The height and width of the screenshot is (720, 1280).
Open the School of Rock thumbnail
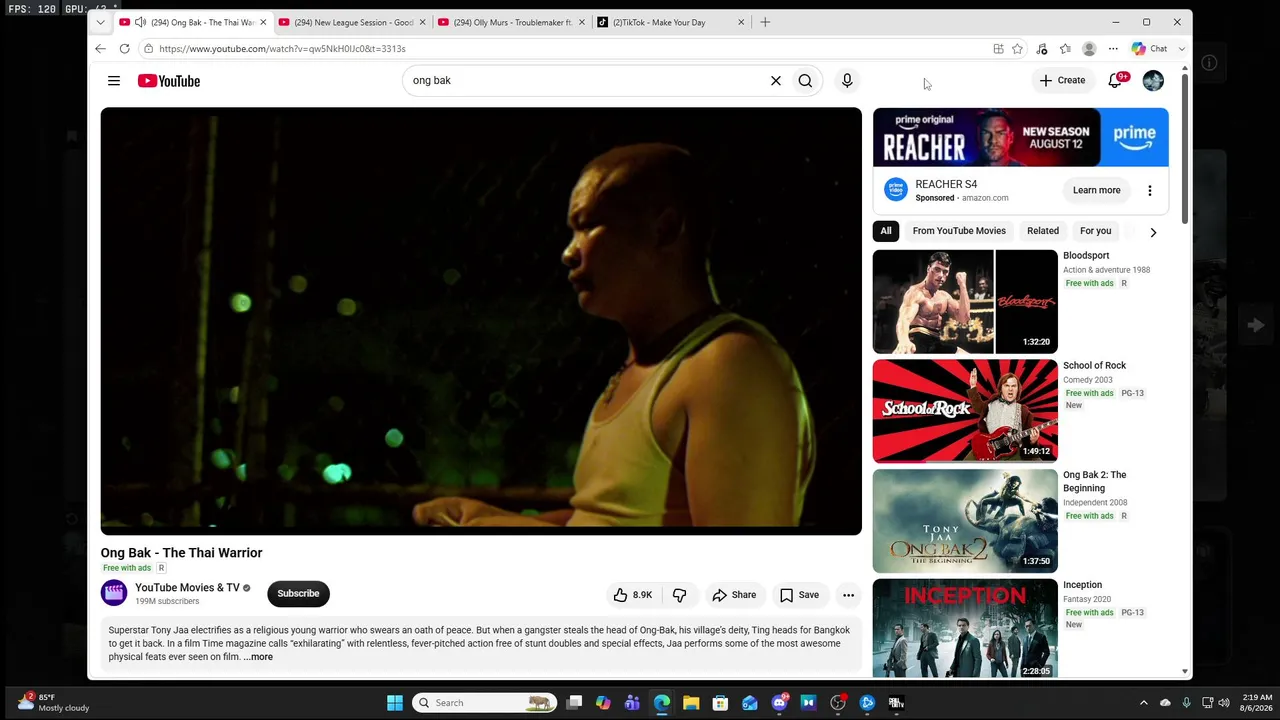pyautogui.click(x=965, y=412)
